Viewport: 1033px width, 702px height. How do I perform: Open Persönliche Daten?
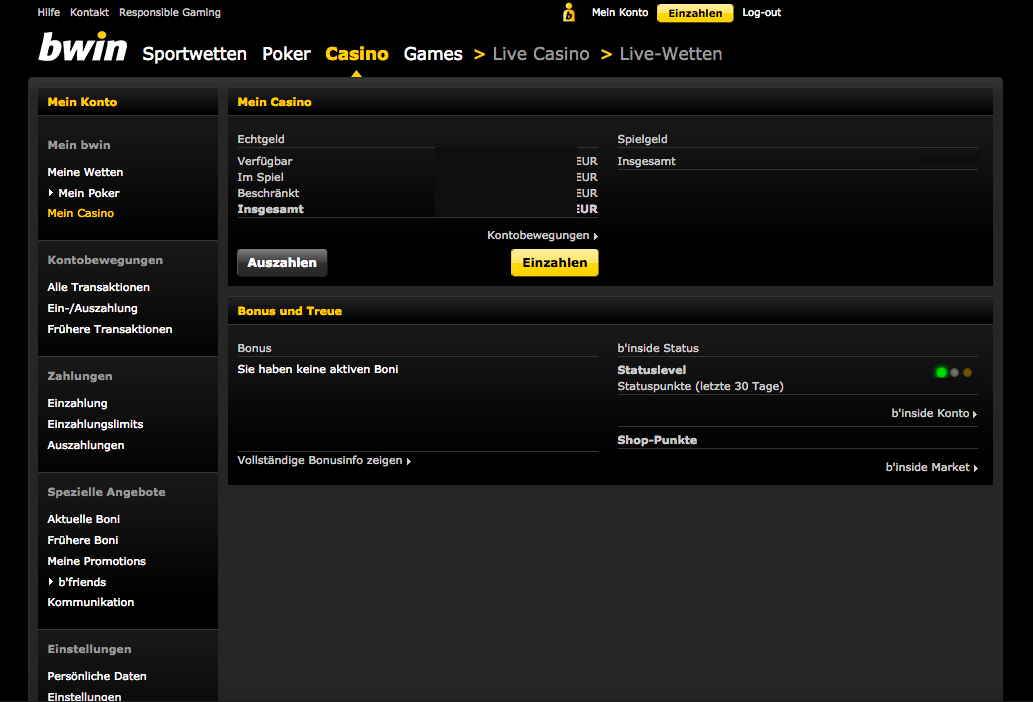pyautogui.click(x=97, y=676)
